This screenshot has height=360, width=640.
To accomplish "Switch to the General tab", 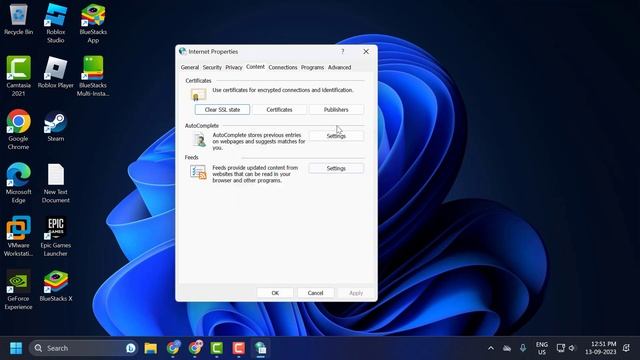I will coord(190,67).
